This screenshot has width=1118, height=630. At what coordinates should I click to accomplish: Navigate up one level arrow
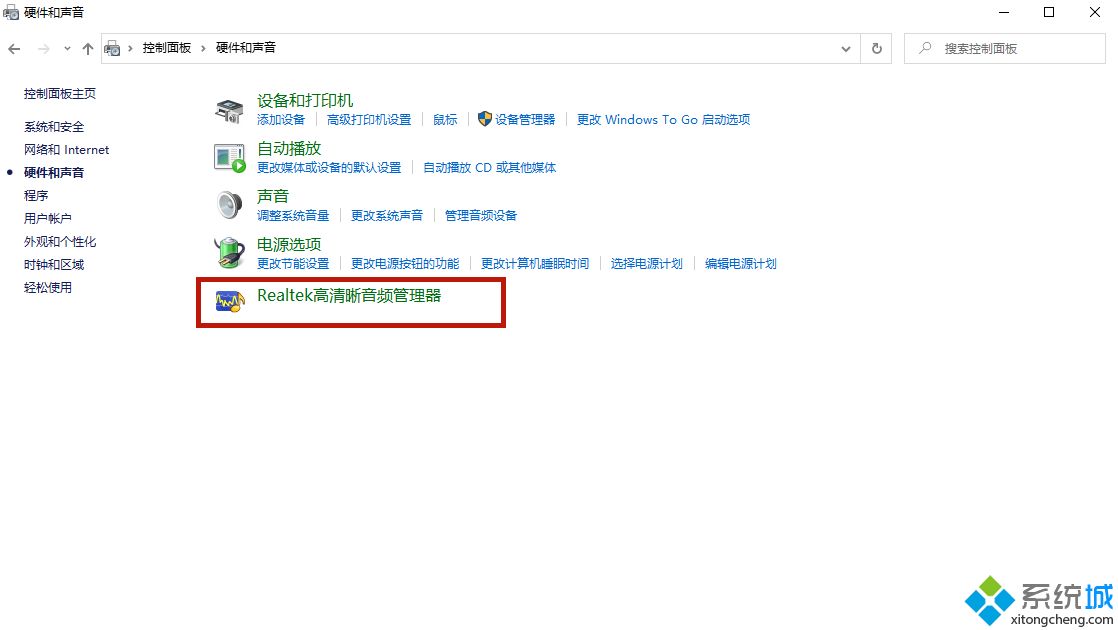88,48
